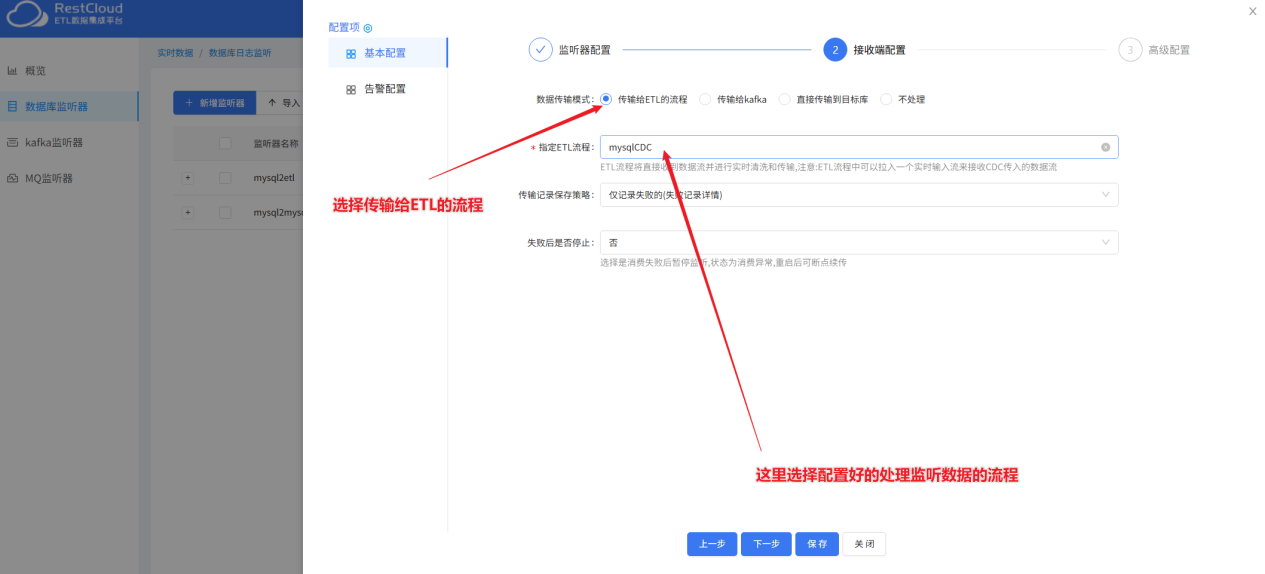
Task: Click the kafka监听器 sidebar icon
Action: (x=13, y=142)
